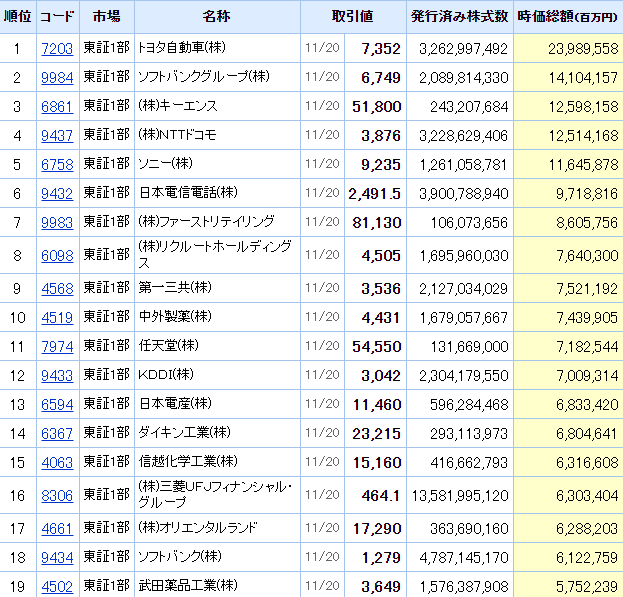The width and height of the screenshot is (623, 597).
Task: Click the 発行済み株式数 column header
Action: (460, 16)
